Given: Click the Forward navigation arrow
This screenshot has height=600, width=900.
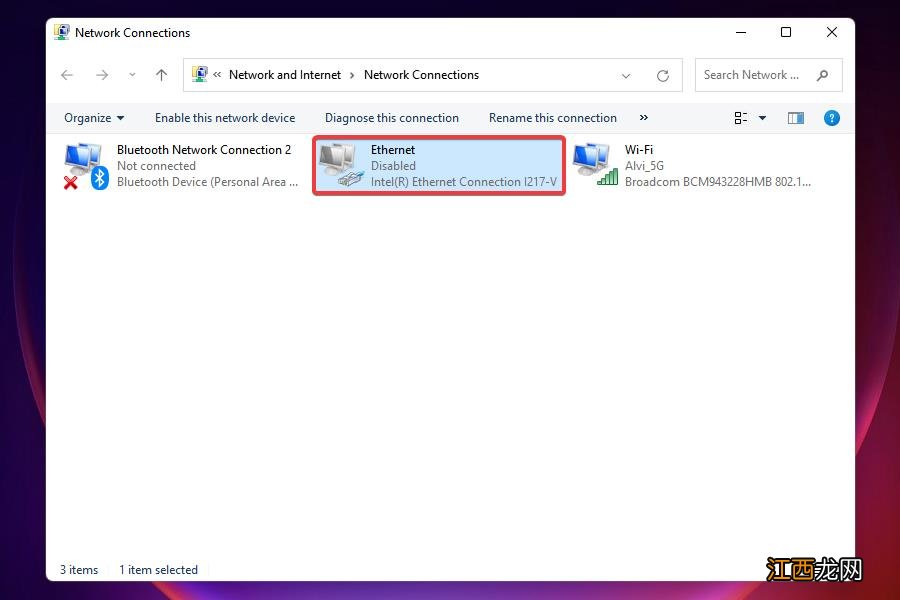Looking at the screenshot, I should click(x=101, y=75).
